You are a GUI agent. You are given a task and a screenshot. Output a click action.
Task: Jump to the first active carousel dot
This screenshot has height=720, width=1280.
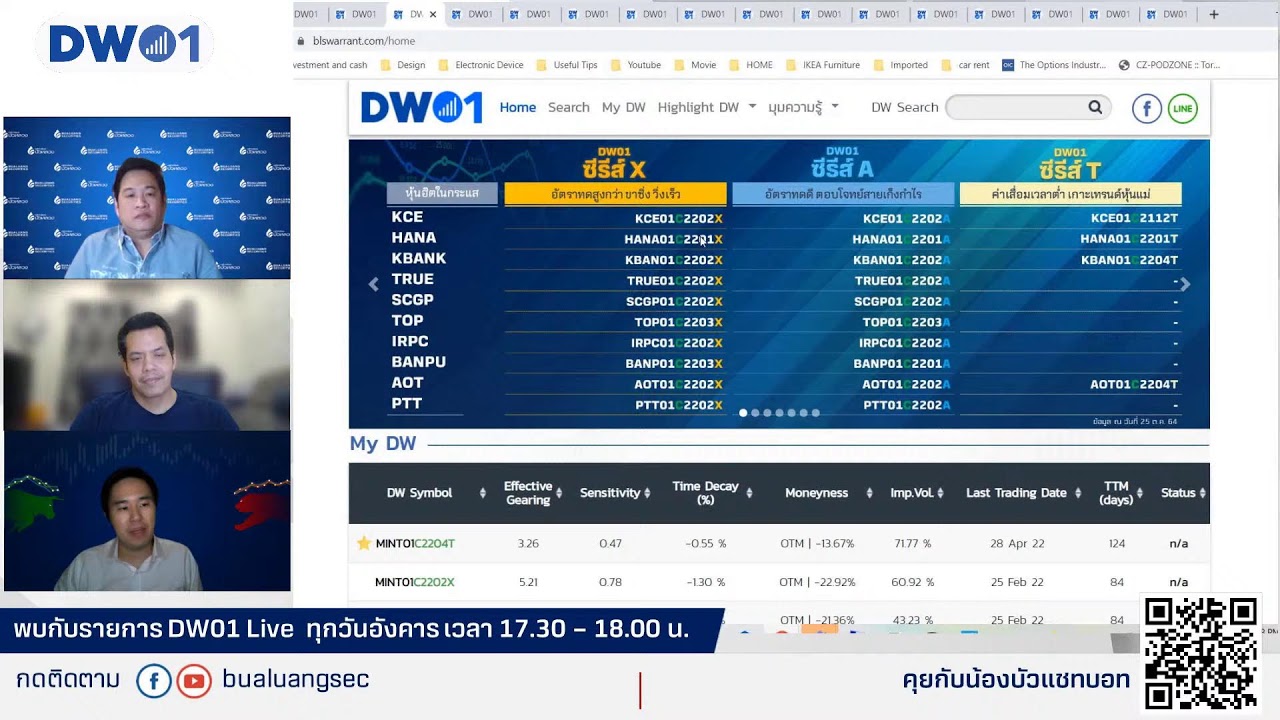pos(743,412)
